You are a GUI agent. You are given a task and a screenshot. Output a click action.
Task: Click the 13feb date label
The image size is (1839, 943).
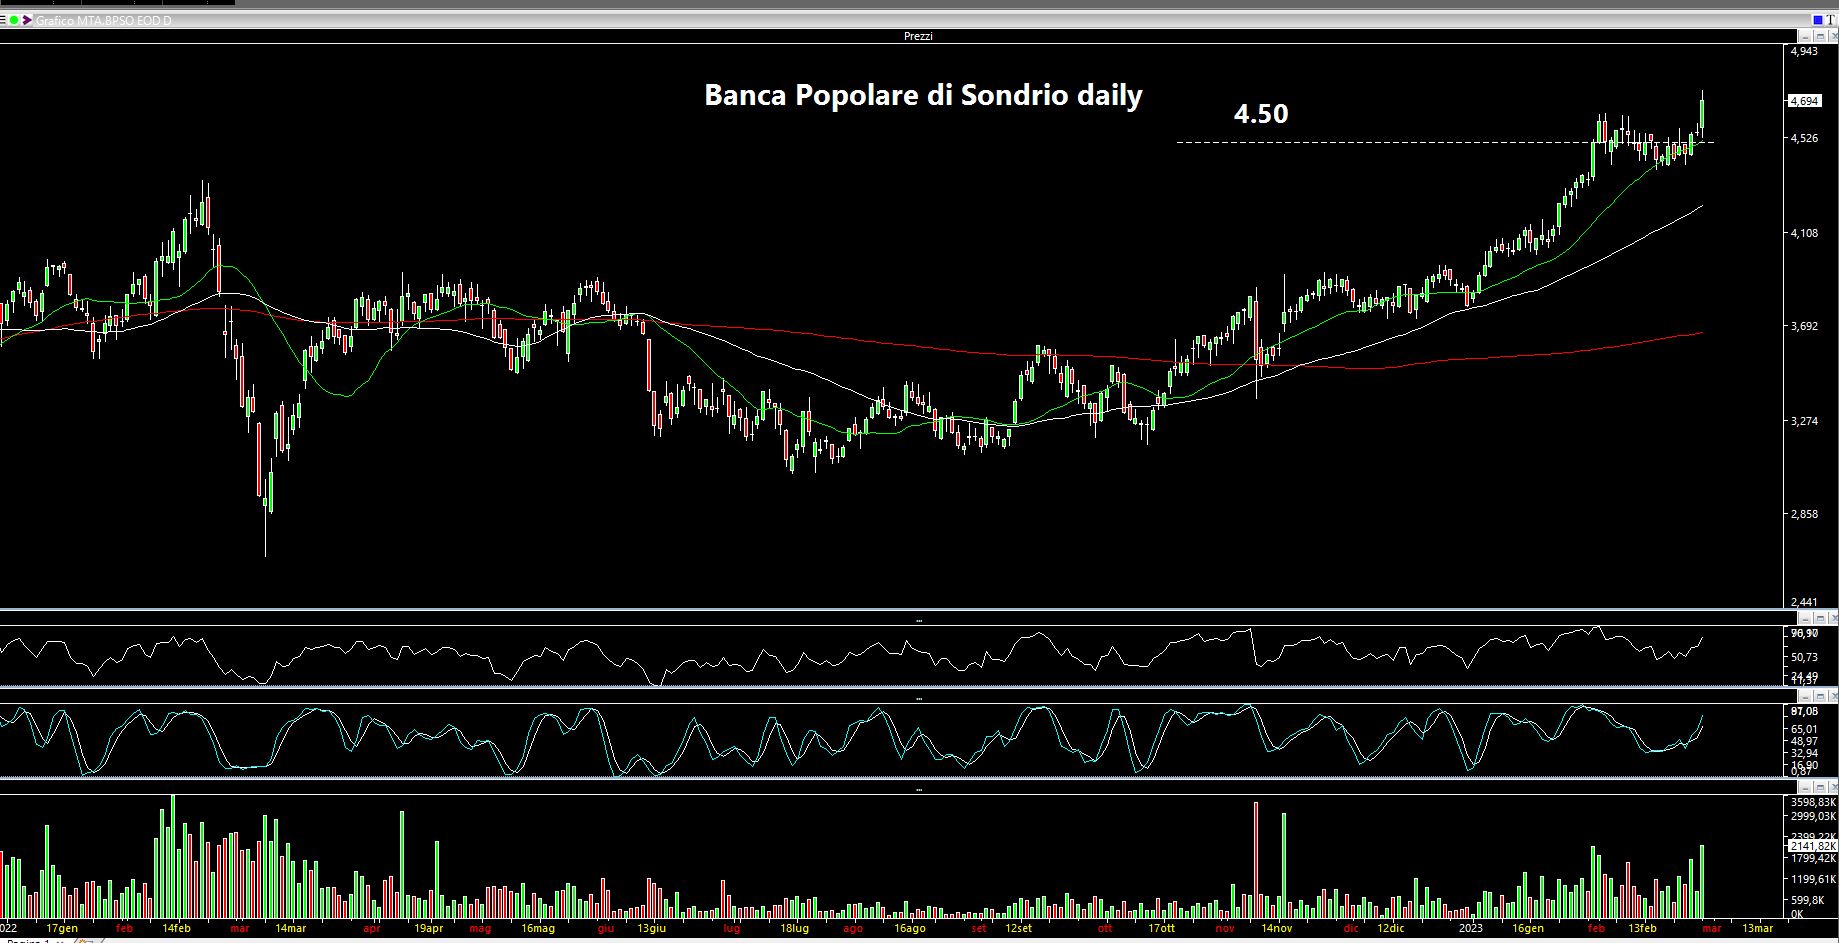1642,929
